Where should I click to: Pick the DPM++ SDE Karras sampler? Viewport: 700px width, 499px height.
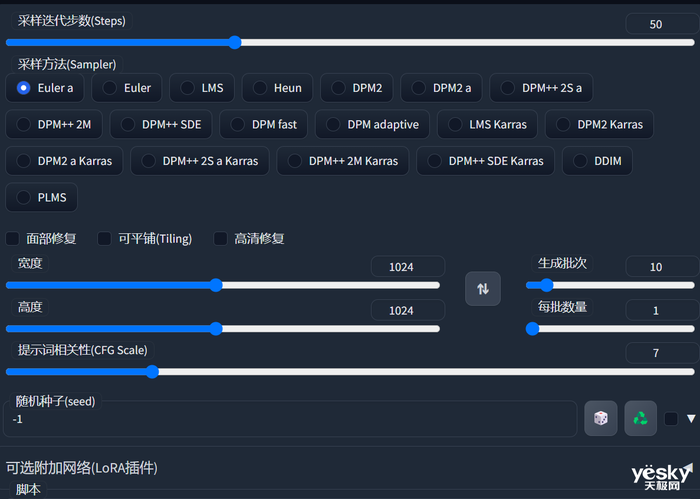485,161
